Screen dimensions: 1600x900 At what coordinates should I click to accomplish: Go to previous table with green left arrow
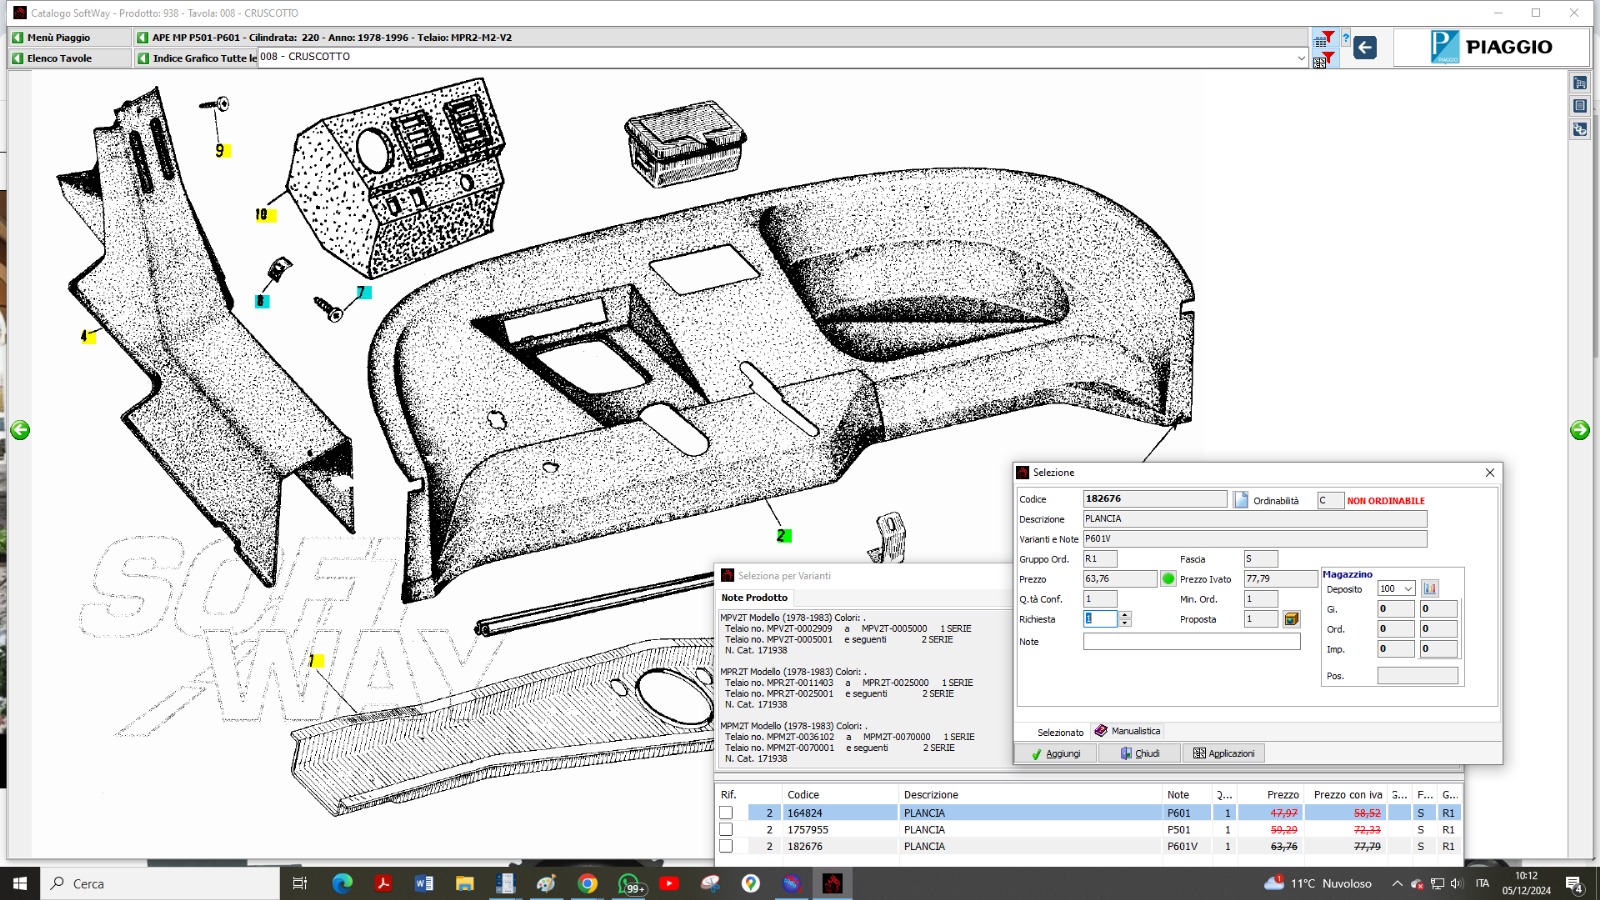20,430
